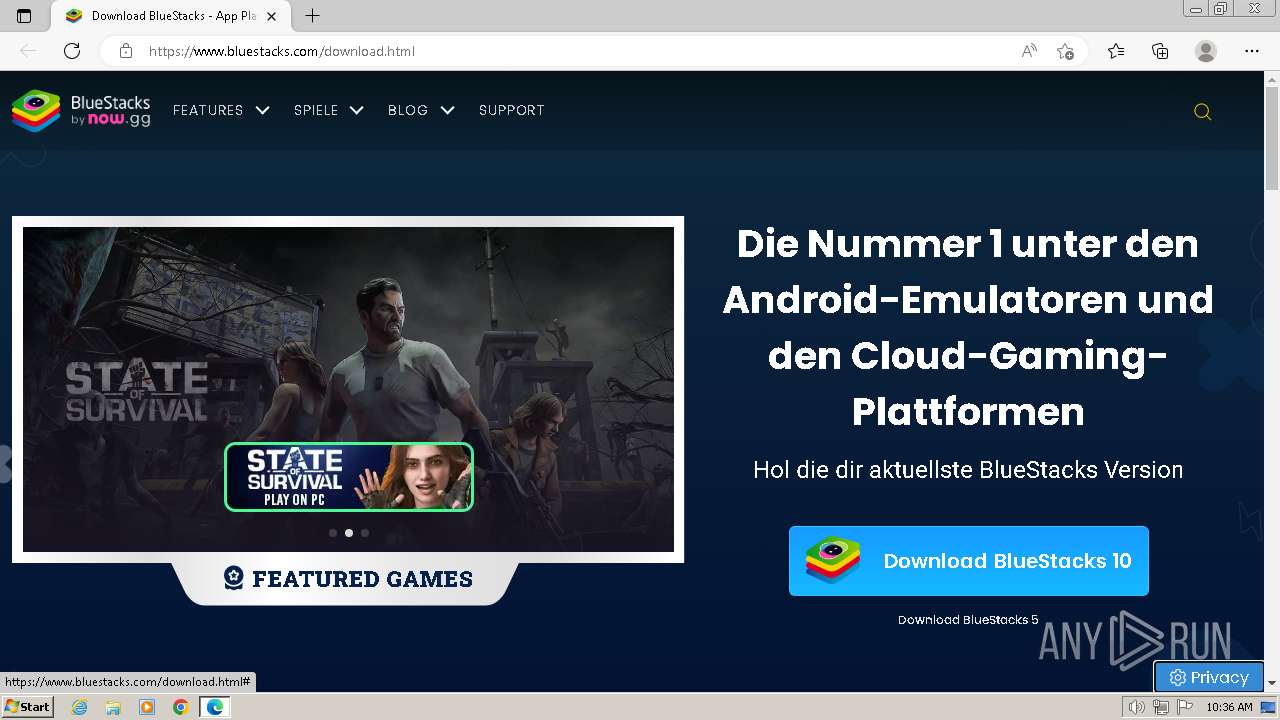Open the Windows Start menu
Image resolution: width=1280 pixels, height=720 pixels.
(27, 707)
